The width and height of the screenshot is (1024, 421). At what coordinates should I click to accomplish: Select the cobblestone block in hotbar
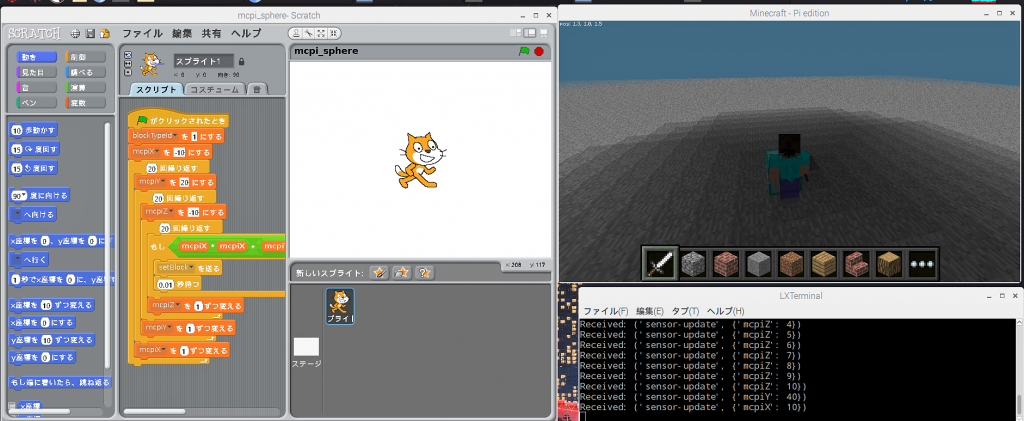(692, 264)
